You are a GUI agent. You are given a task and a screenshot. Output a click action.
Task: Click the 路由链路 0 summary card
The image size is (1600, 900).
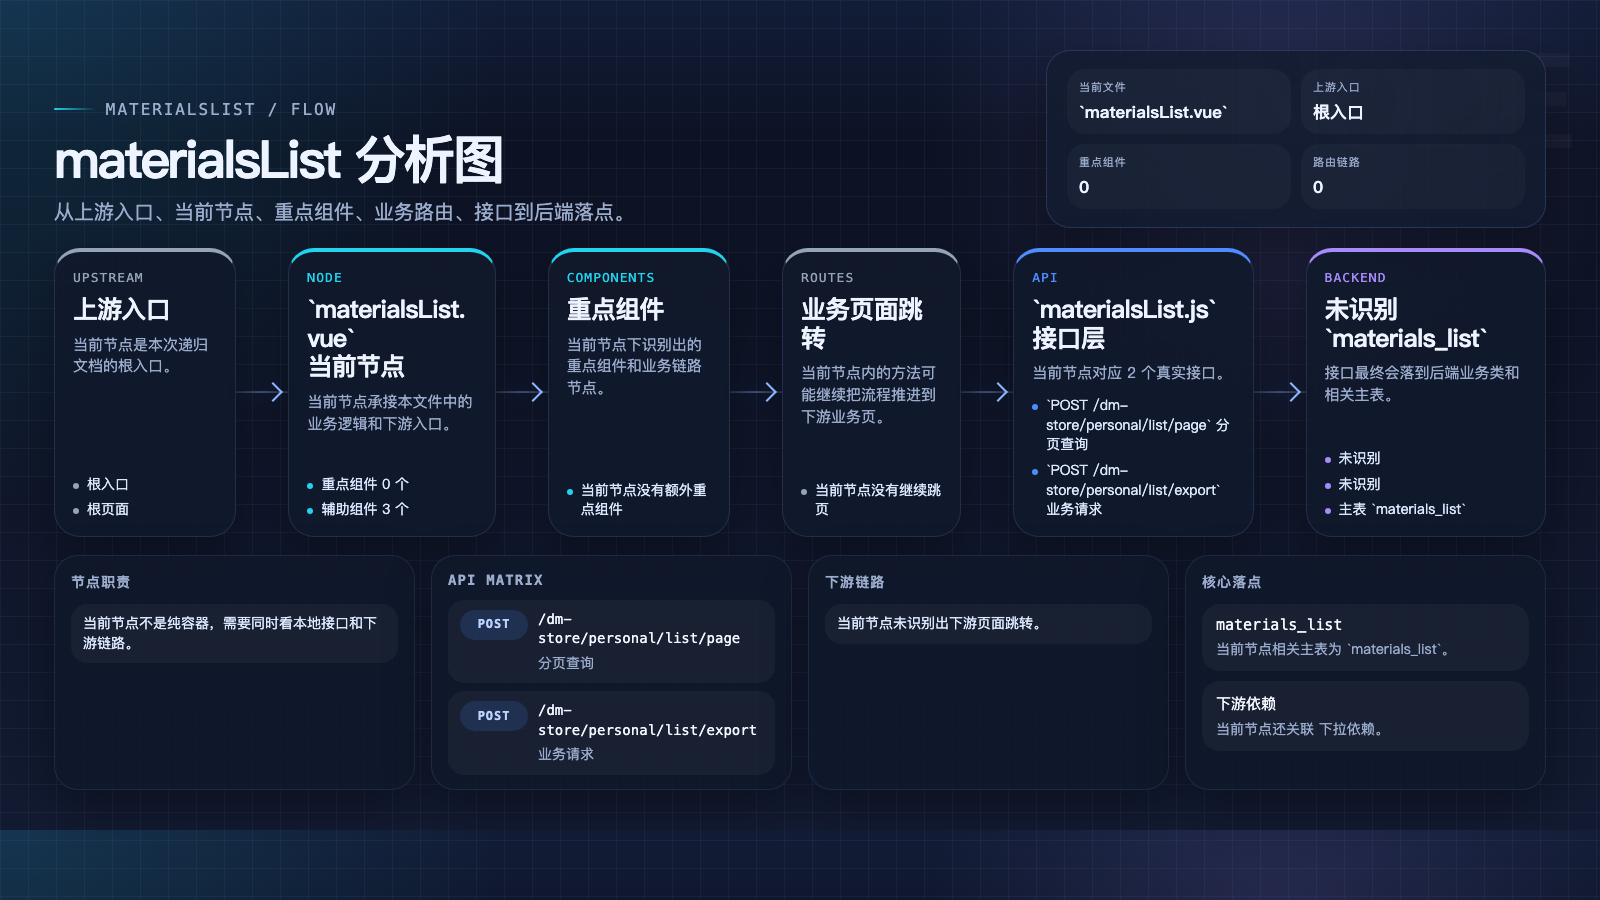1412,176
